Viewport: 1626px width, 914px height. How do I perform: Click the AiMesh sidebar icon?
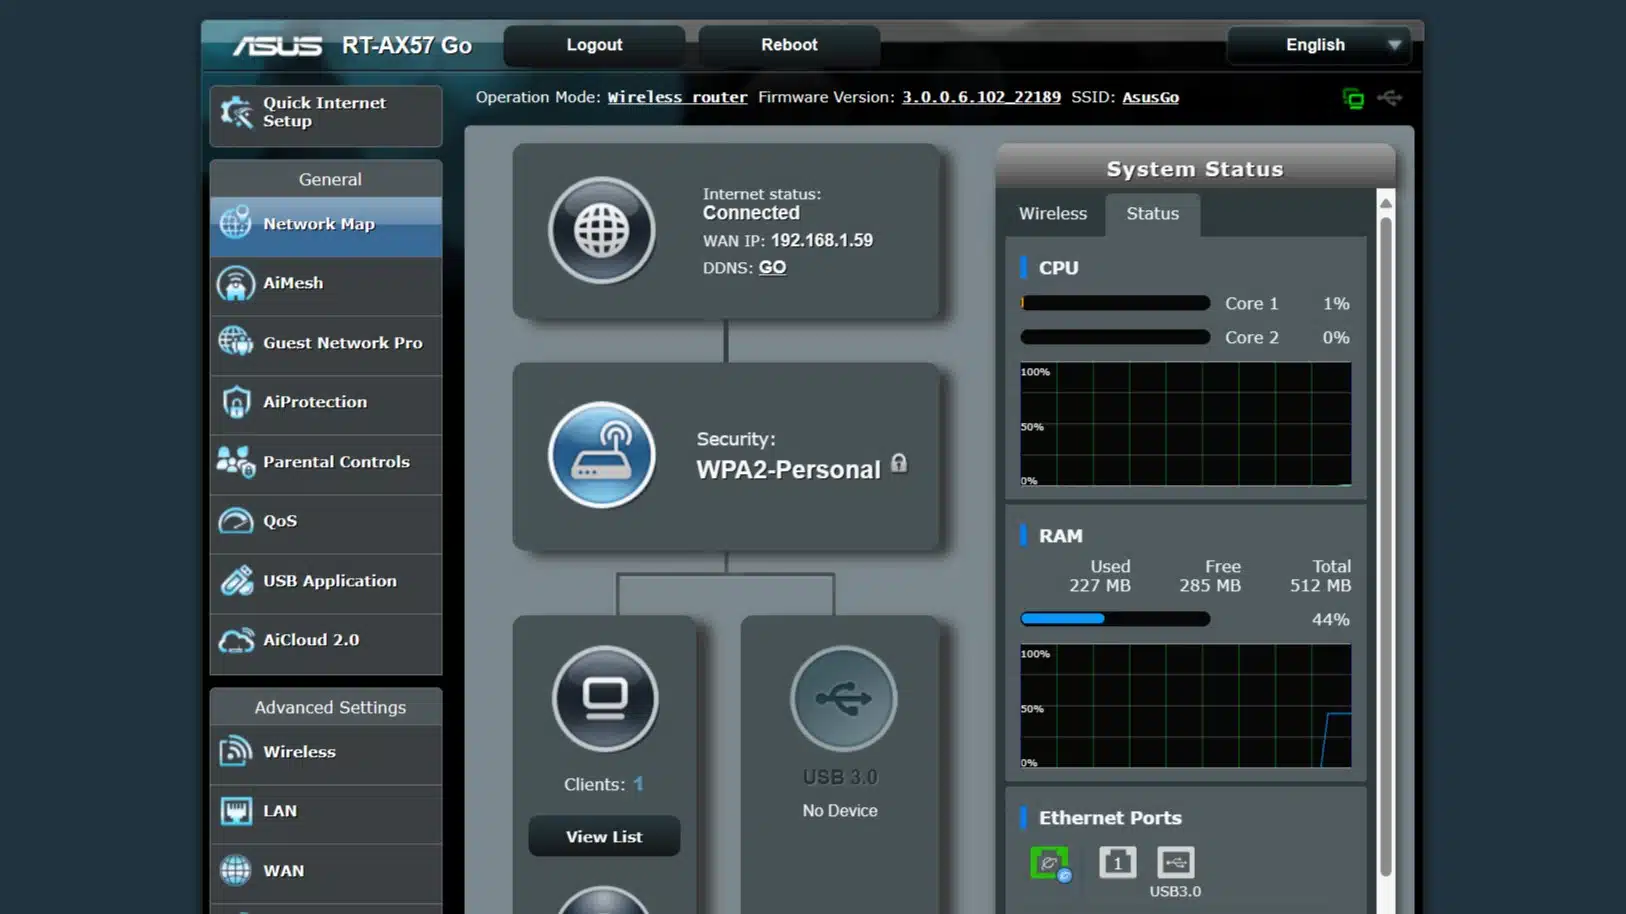tap(236, 284)
